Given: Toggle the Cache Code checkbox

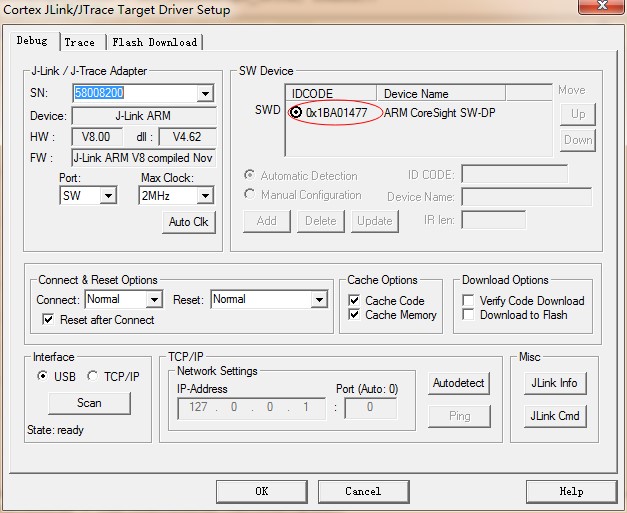Looking at the screenshot, I should tap(354, 300).
